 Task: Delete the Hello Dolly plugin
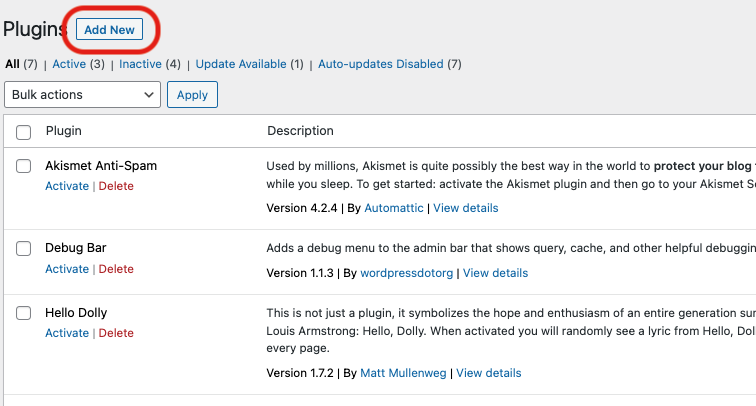tap(116, 333)
